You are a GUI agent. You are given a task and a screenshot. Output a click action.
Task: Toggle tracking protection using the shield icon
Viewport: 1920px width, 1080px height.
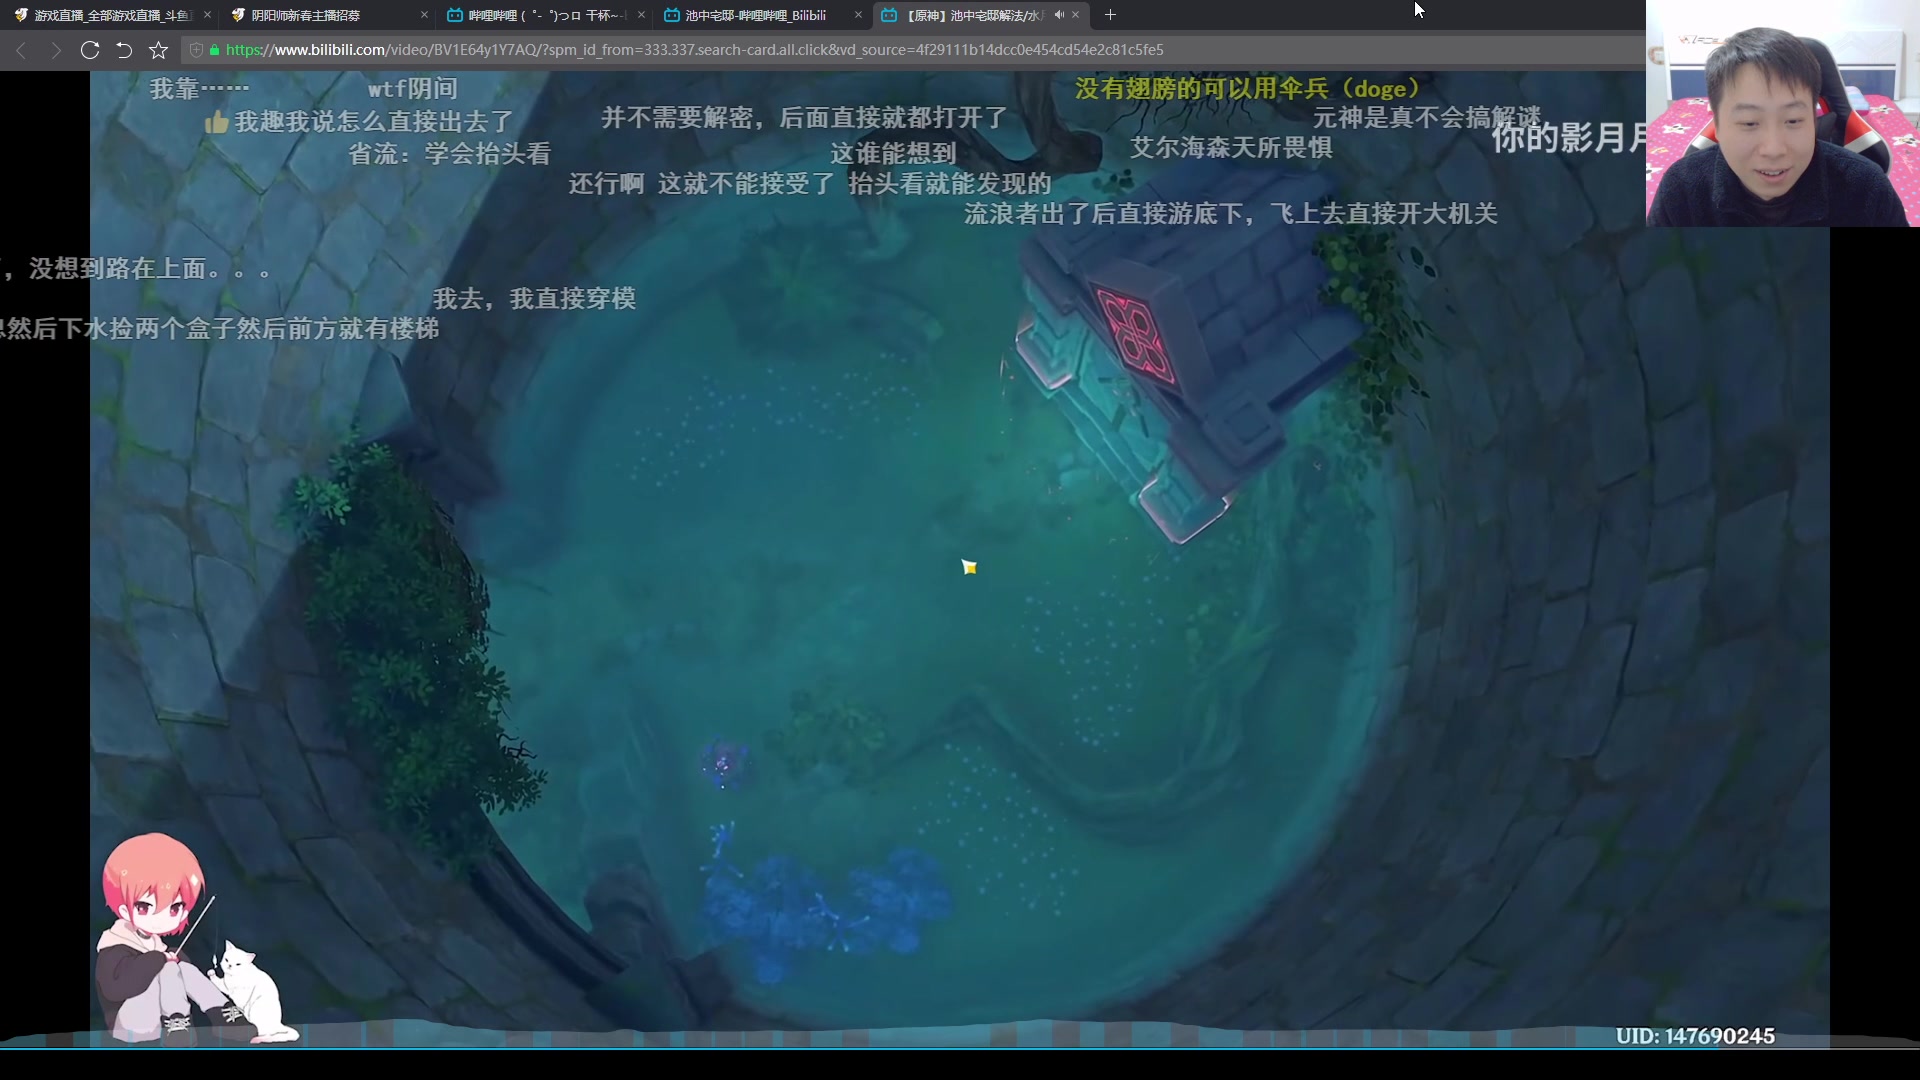click(195, 50)
